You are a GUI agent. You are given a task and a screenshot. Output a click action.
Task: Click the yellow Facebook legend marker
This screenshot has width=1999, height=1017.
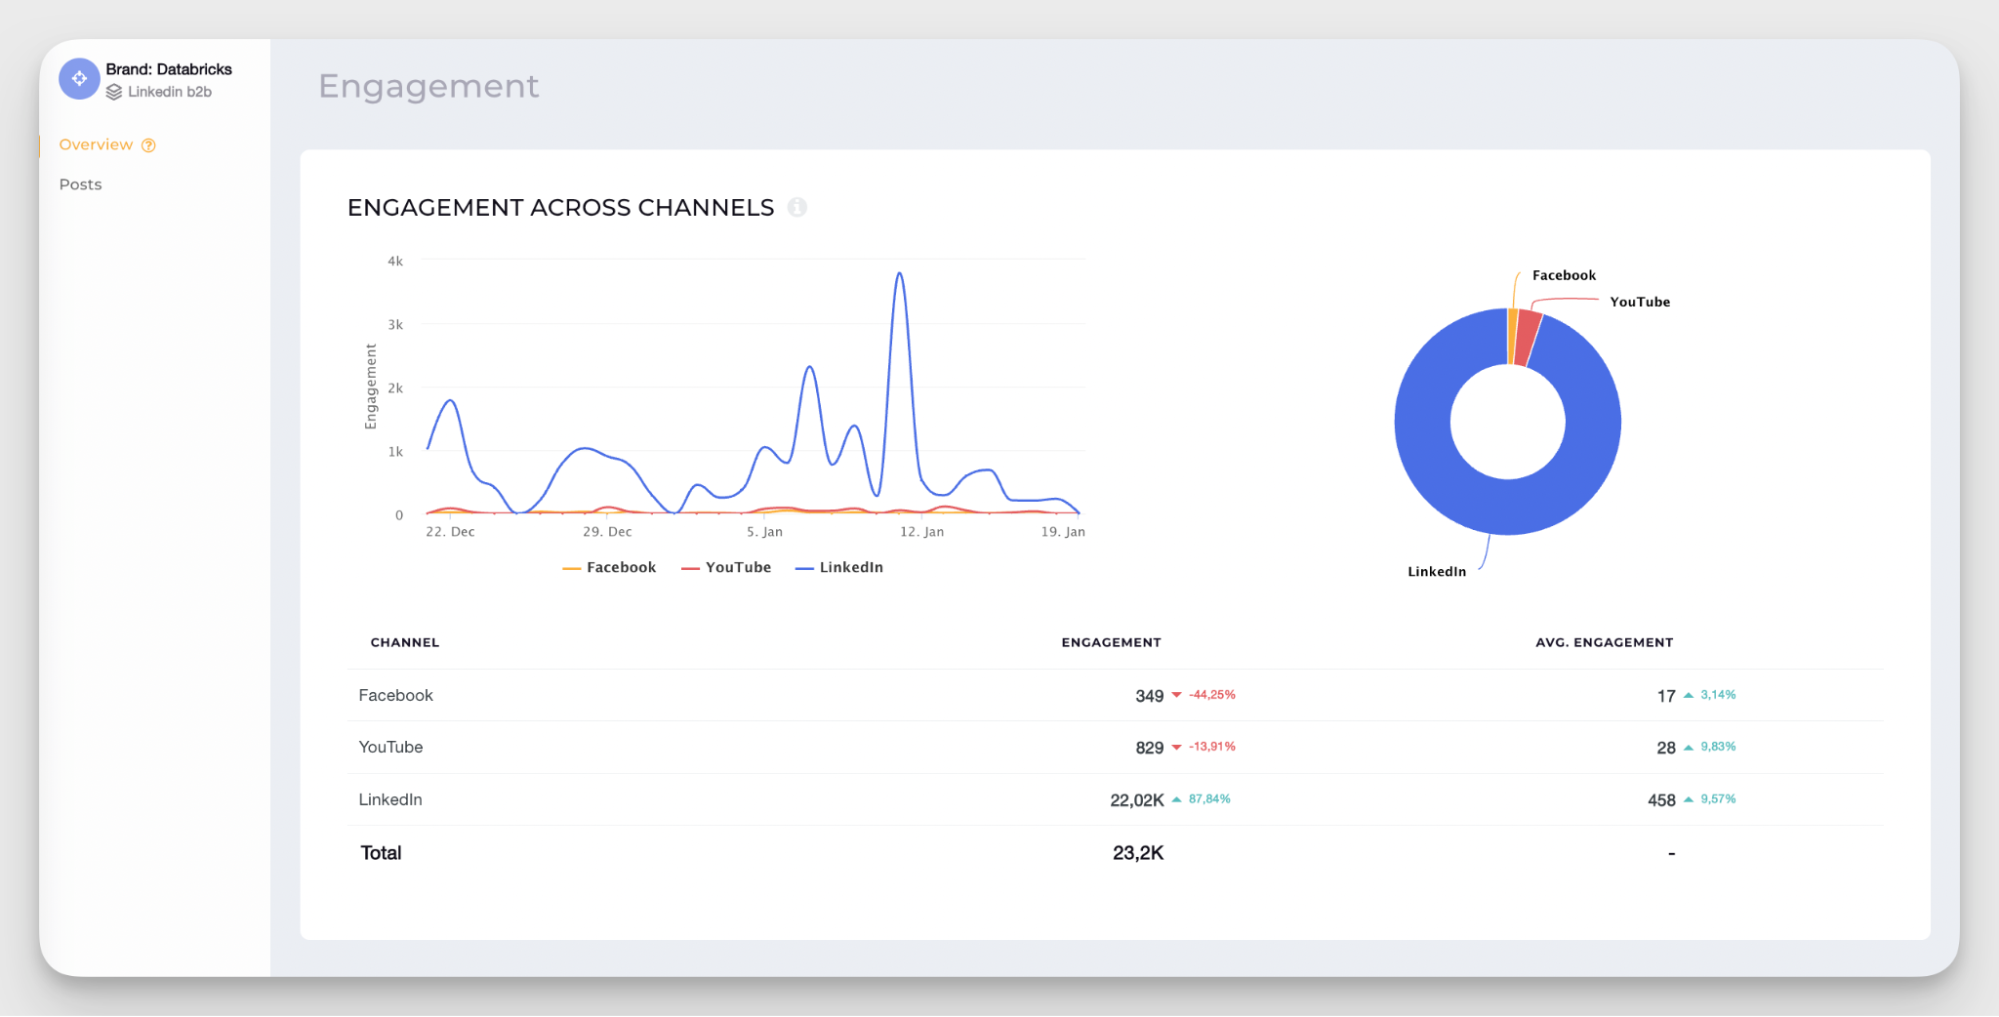[x=570, y=567]
